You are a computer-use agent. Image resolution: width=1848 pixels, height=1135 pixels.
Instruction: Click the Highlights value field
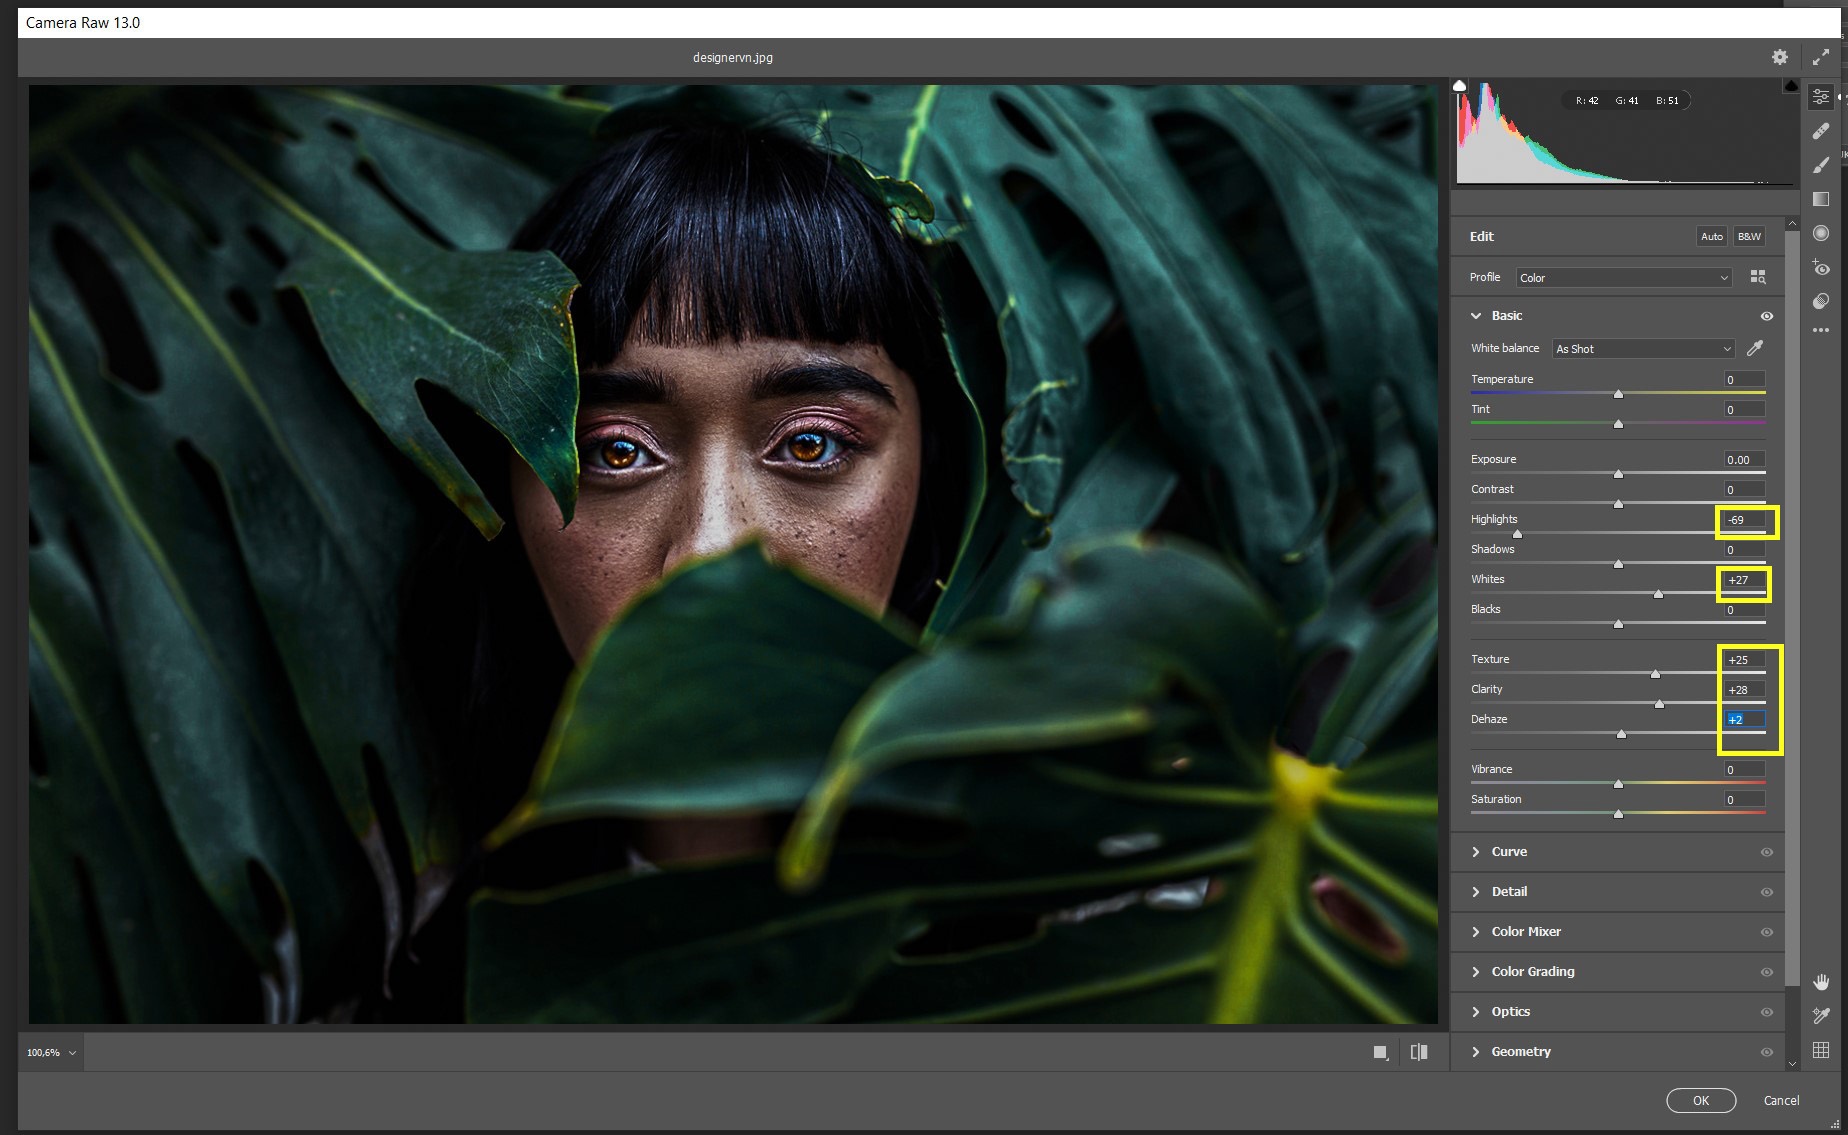(1745, 520)
